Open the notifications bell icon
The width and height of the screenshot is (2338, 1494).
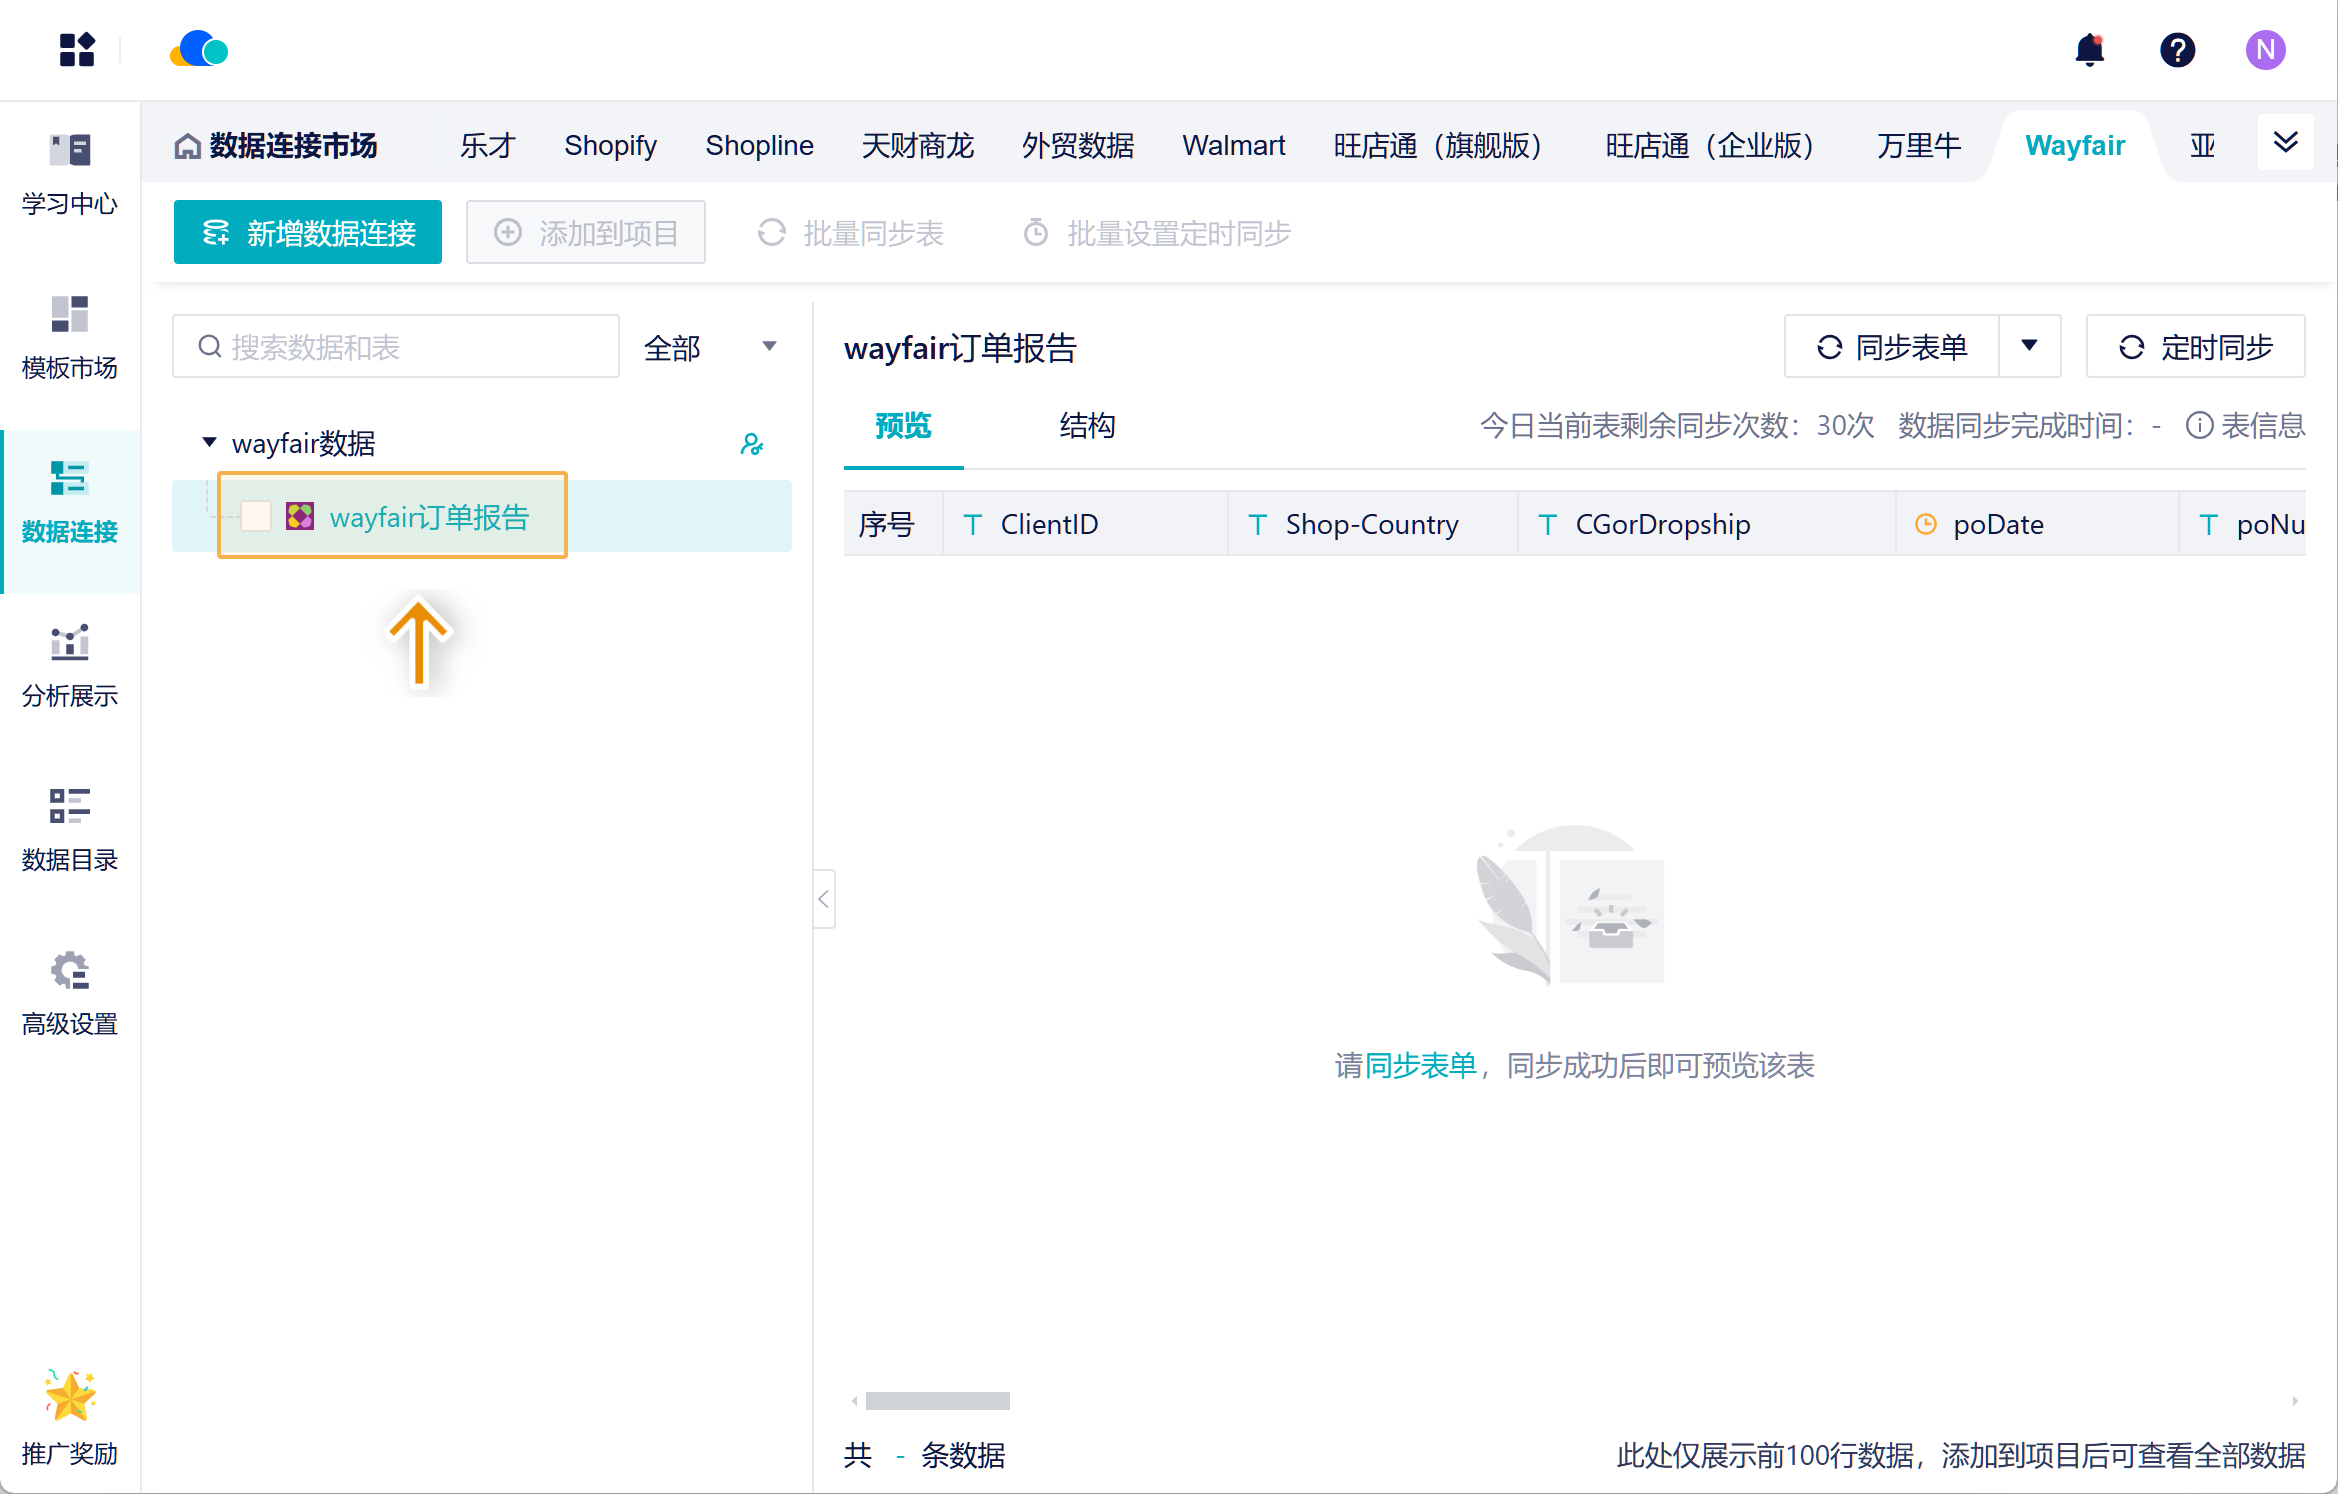(x=2089, y=50)
